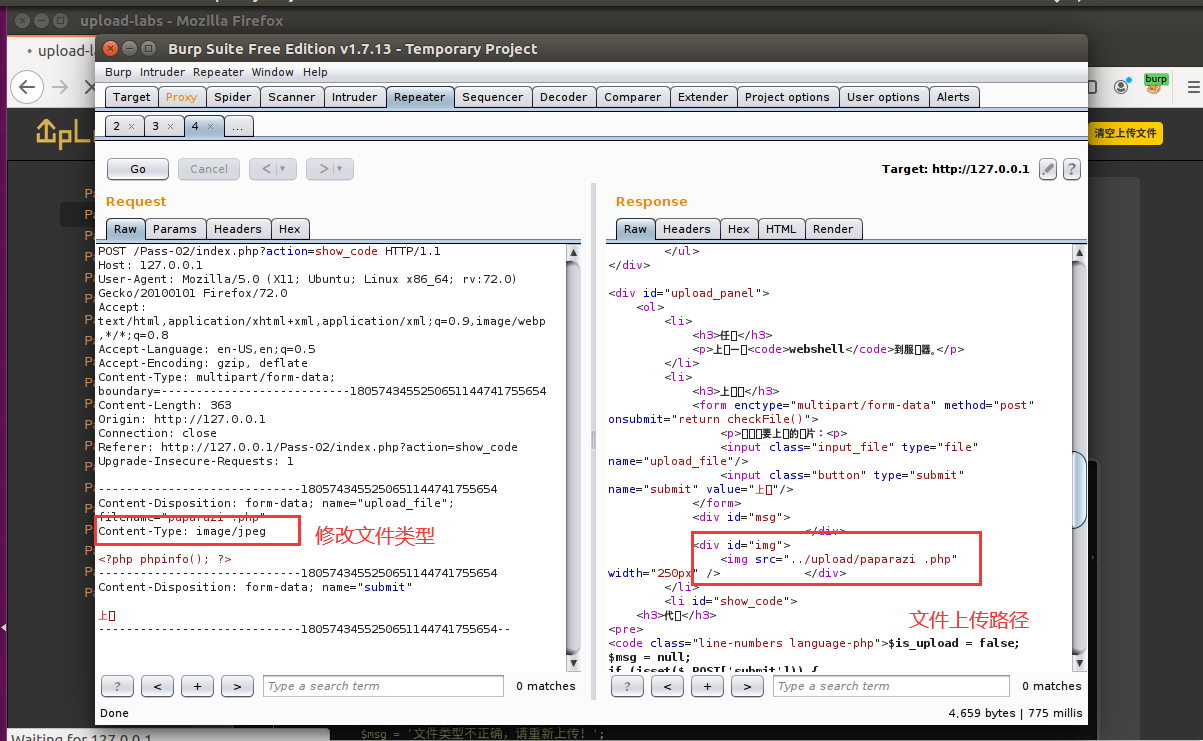Show response Hex tab
The image size is (1203, 741).
tap(739, 229)
